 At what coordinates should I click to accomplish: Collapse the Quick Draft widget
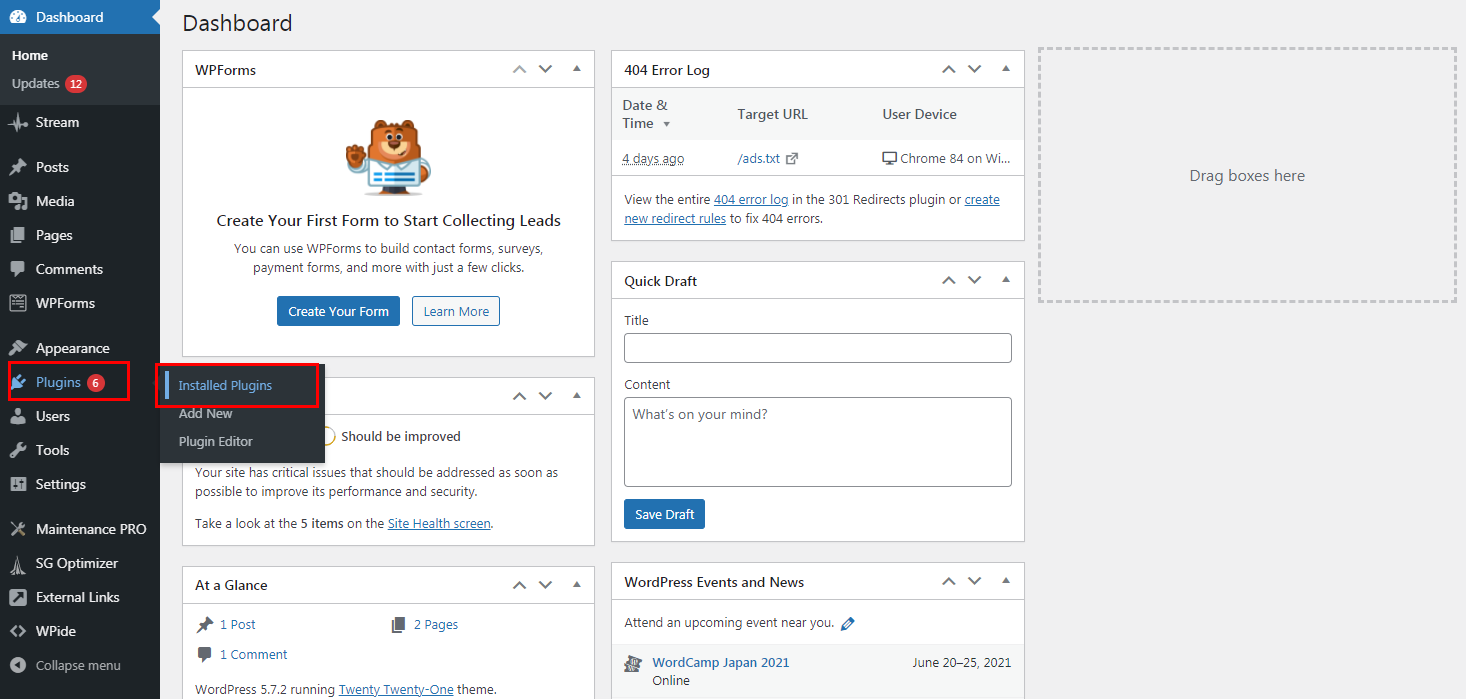click(1006, 280)
